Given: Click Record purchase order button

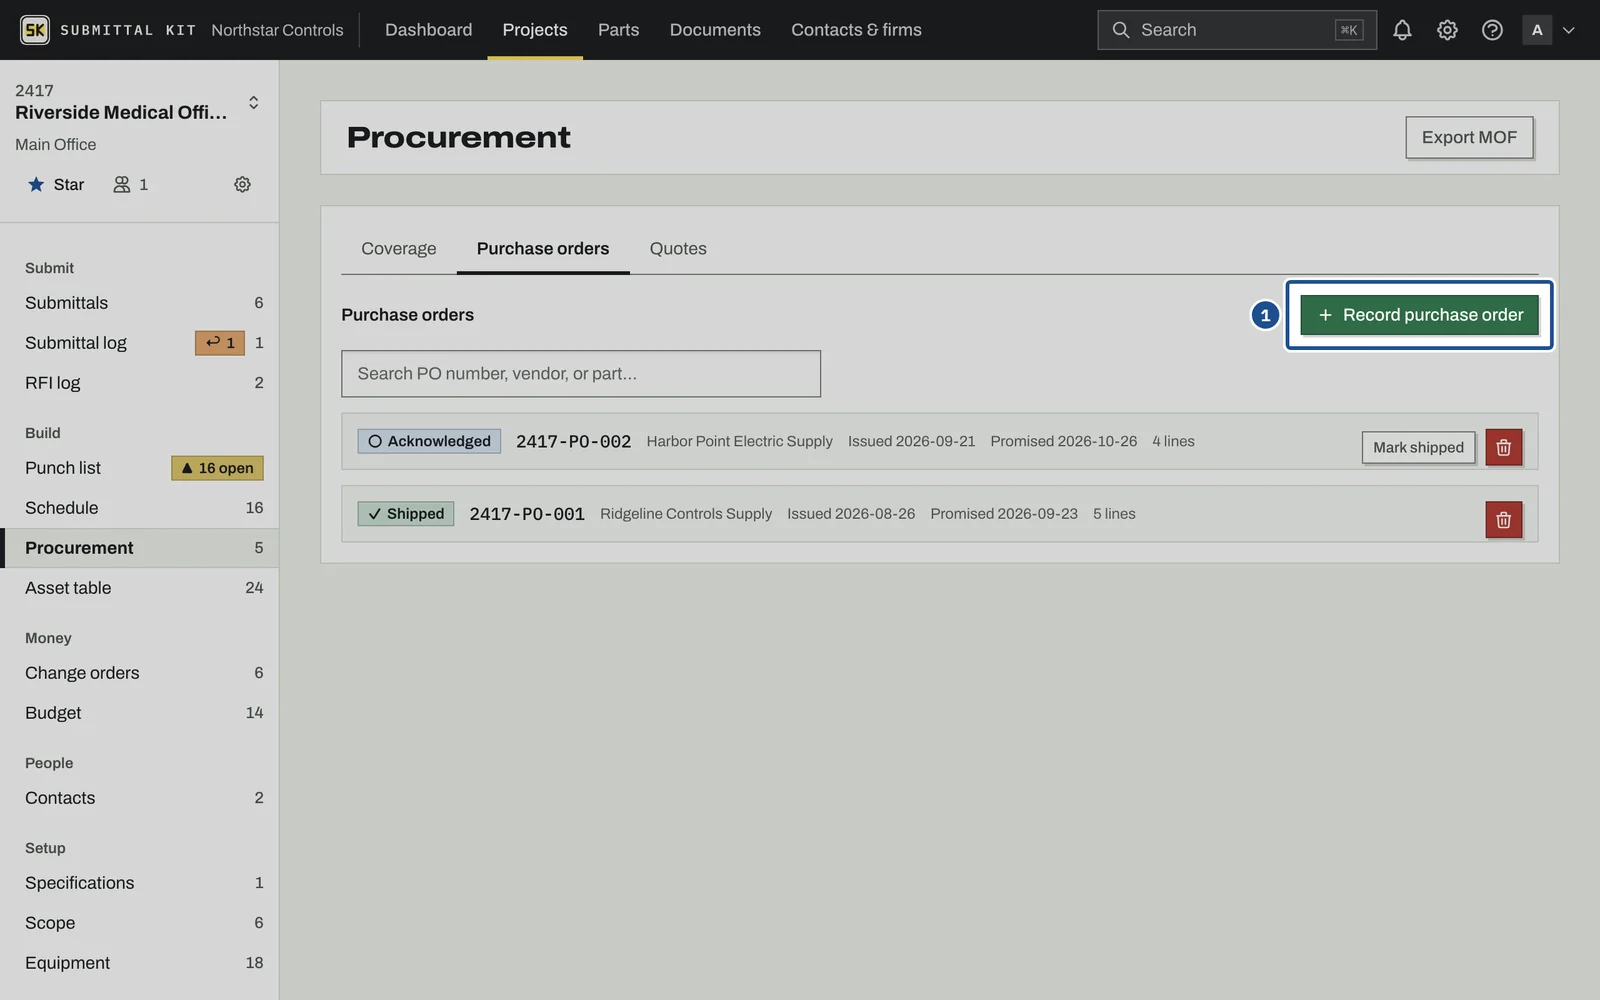Looking at the screenshot, I should pyautogui.click(x=1419, y=315).
